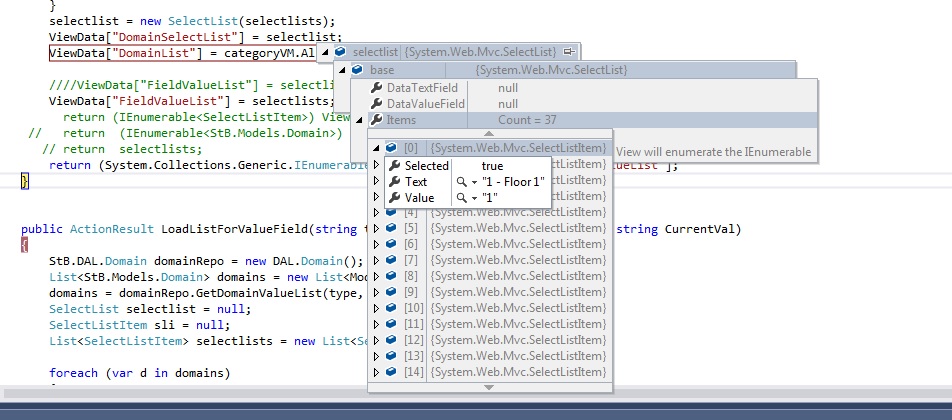Click the cube icon beside selectlist
The image size is (952, 420).
pyautogui.click(x=341, y=52)
